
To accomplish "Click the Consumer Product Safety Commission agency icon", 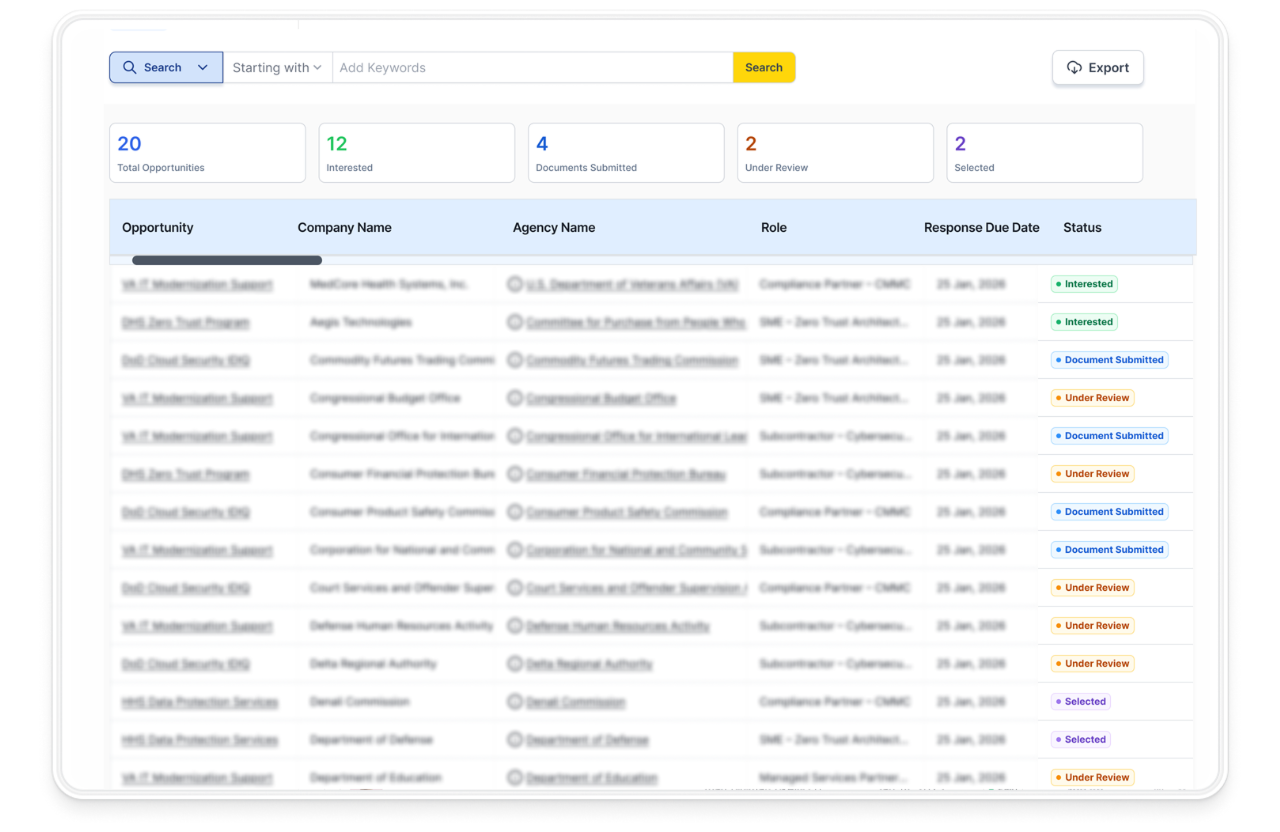I will coord(515,512).
